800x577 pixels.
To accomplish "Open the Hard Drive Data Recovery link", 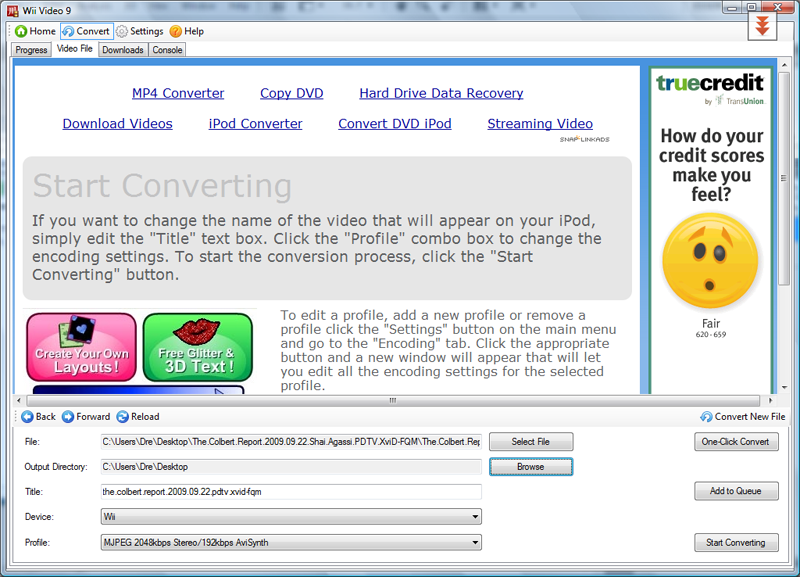I will click(441, 93).
